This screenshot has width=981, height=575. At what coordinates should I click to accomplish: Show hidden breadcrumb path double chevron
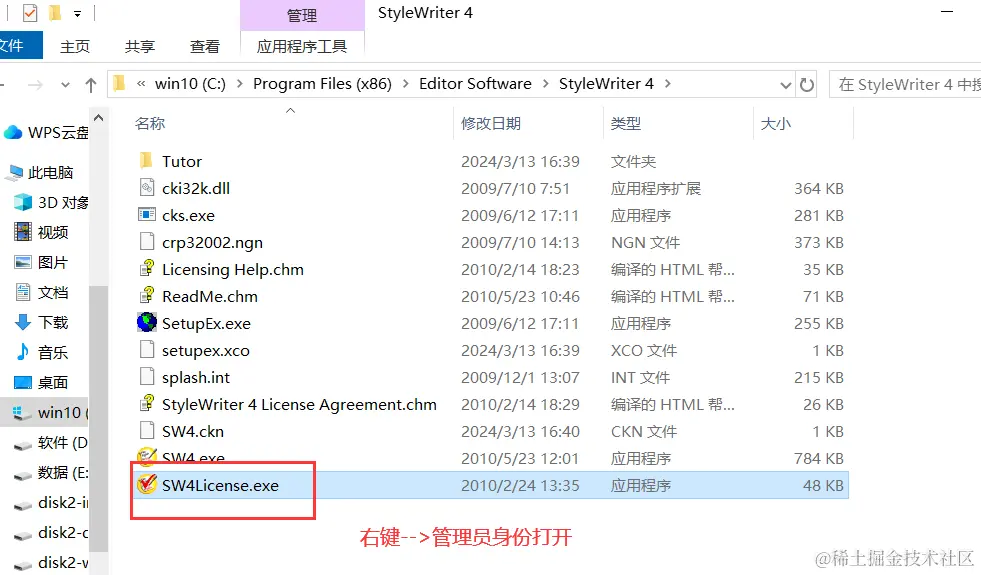click(141, 84)
